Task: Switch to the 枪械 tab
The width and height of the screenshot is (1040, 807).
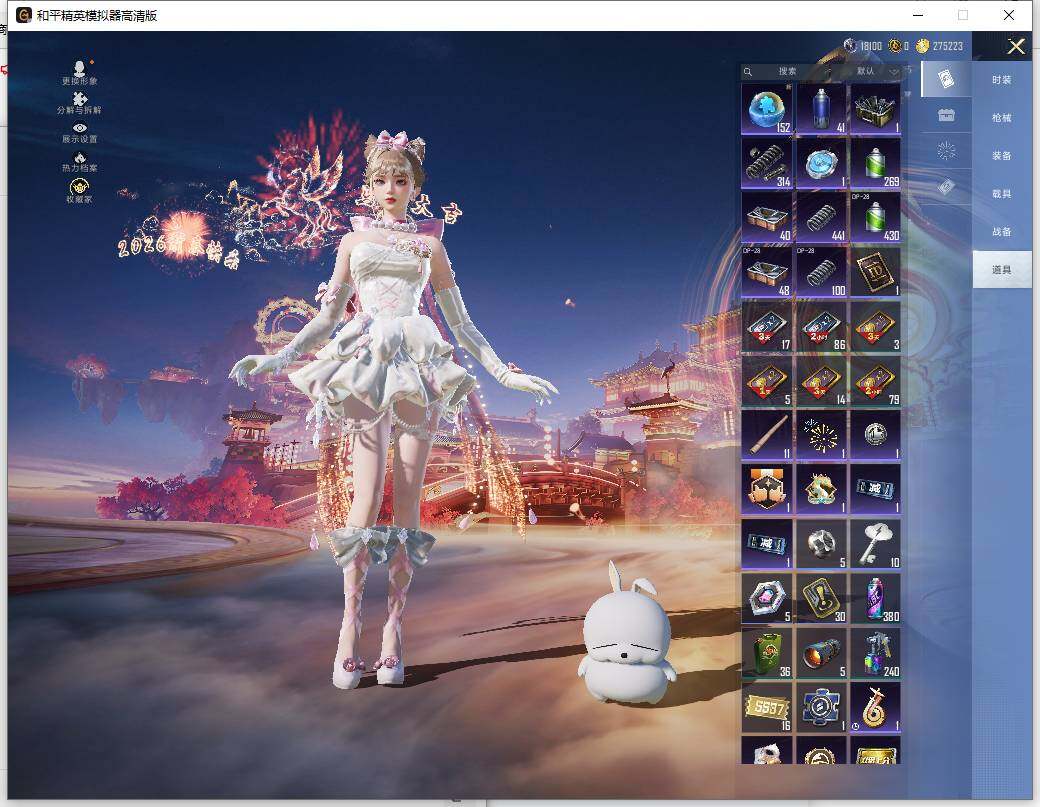Action: pyautogui.click(x=1002, y=117)
